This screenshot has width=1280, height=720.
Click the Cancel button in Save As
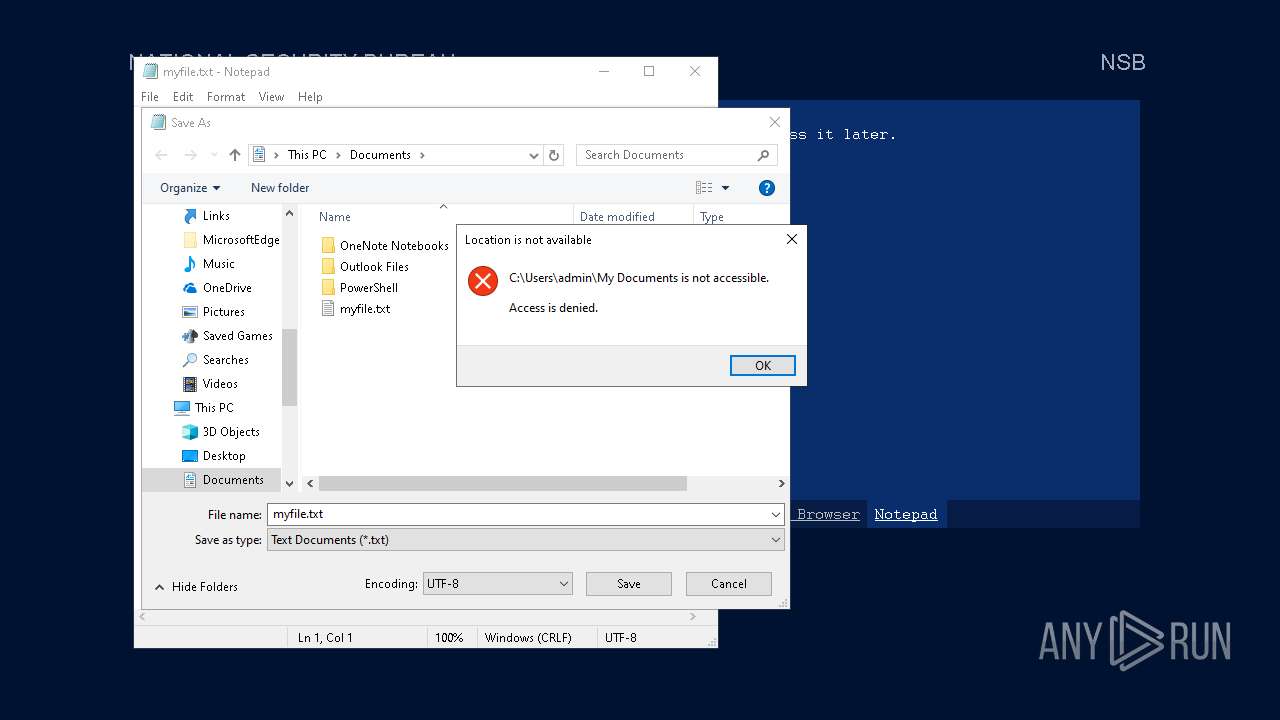coord(729,584)
